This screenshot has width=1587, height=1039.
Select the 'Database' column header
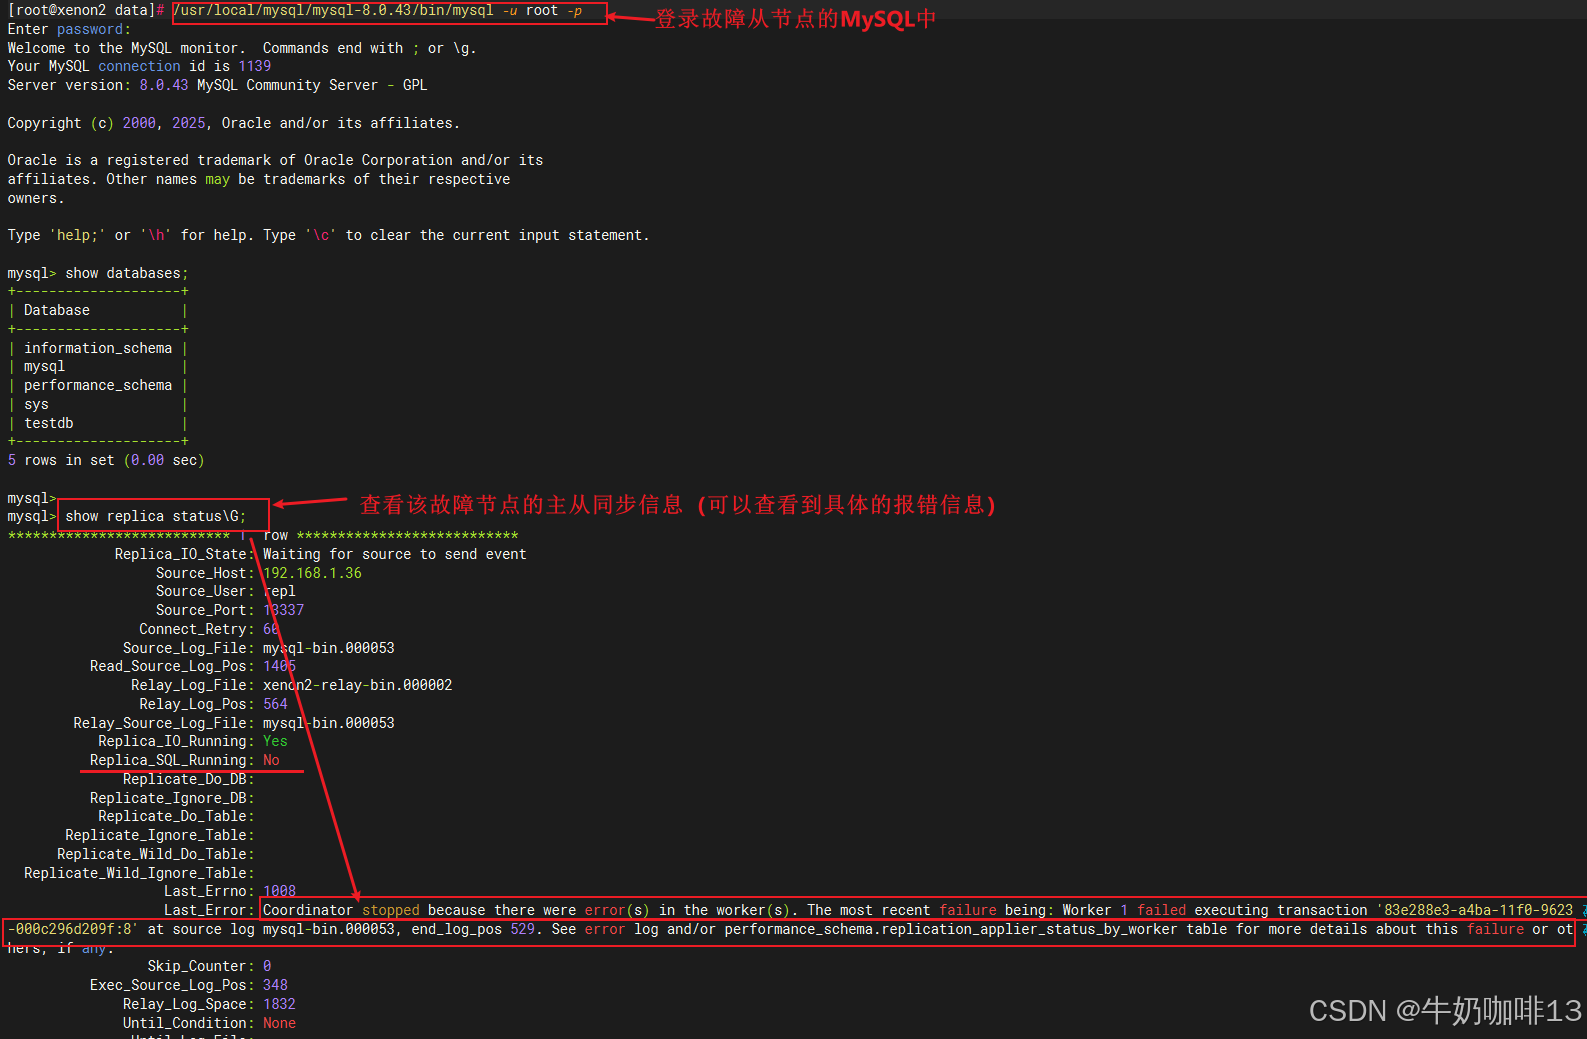[57, 310]
